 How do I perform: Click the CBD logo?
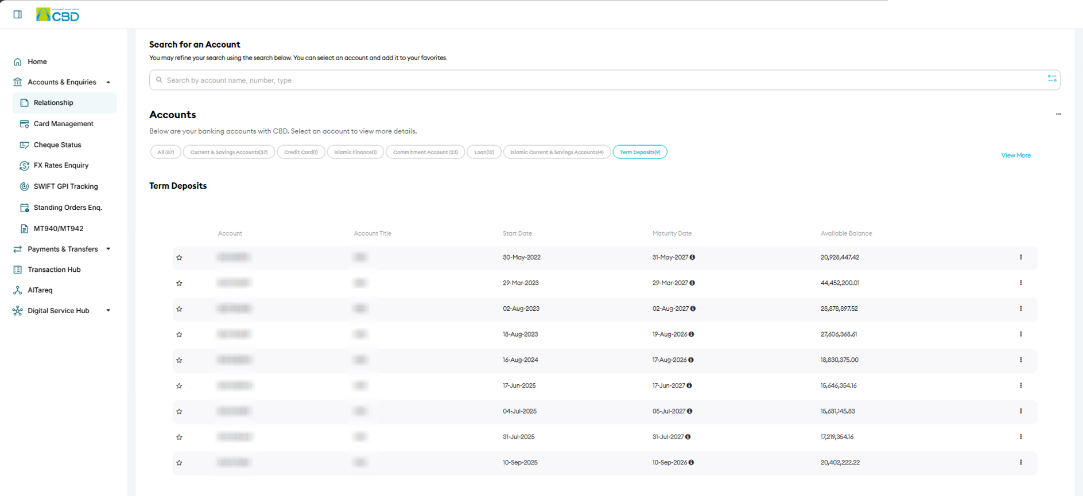point(57,14)
